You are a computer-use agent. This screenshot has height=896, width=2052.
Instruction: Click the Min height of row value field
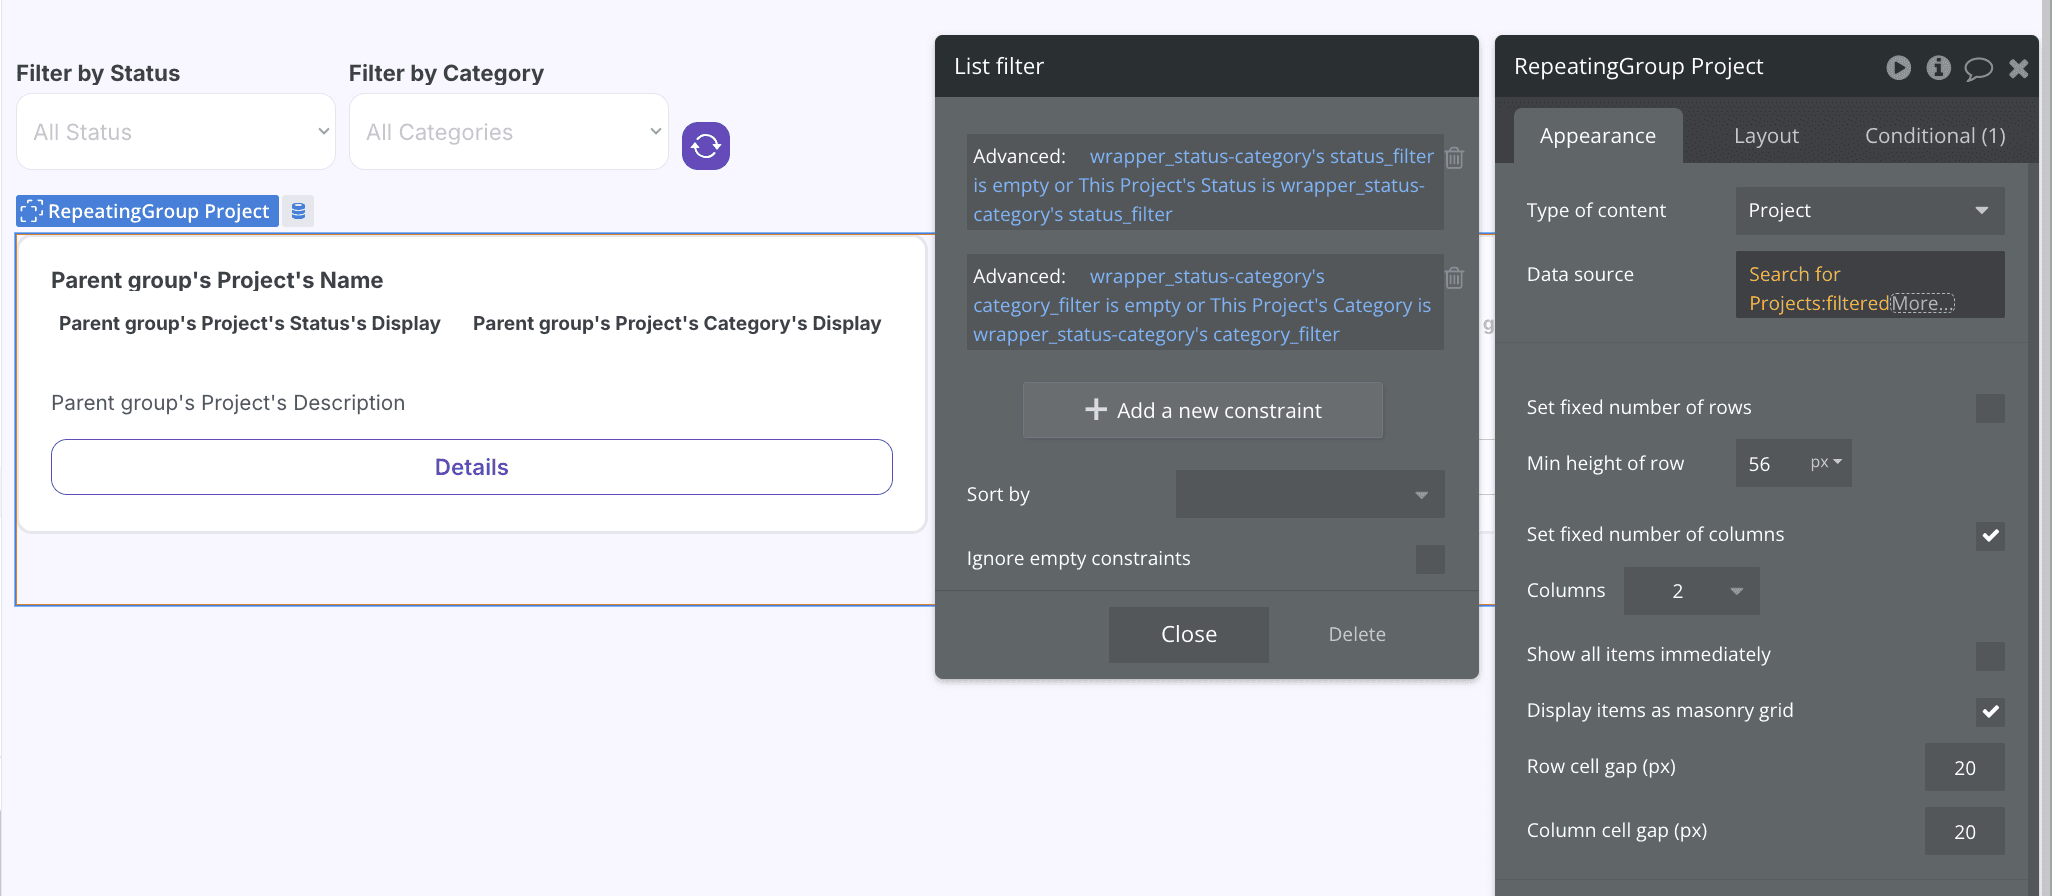point(1768,463)
